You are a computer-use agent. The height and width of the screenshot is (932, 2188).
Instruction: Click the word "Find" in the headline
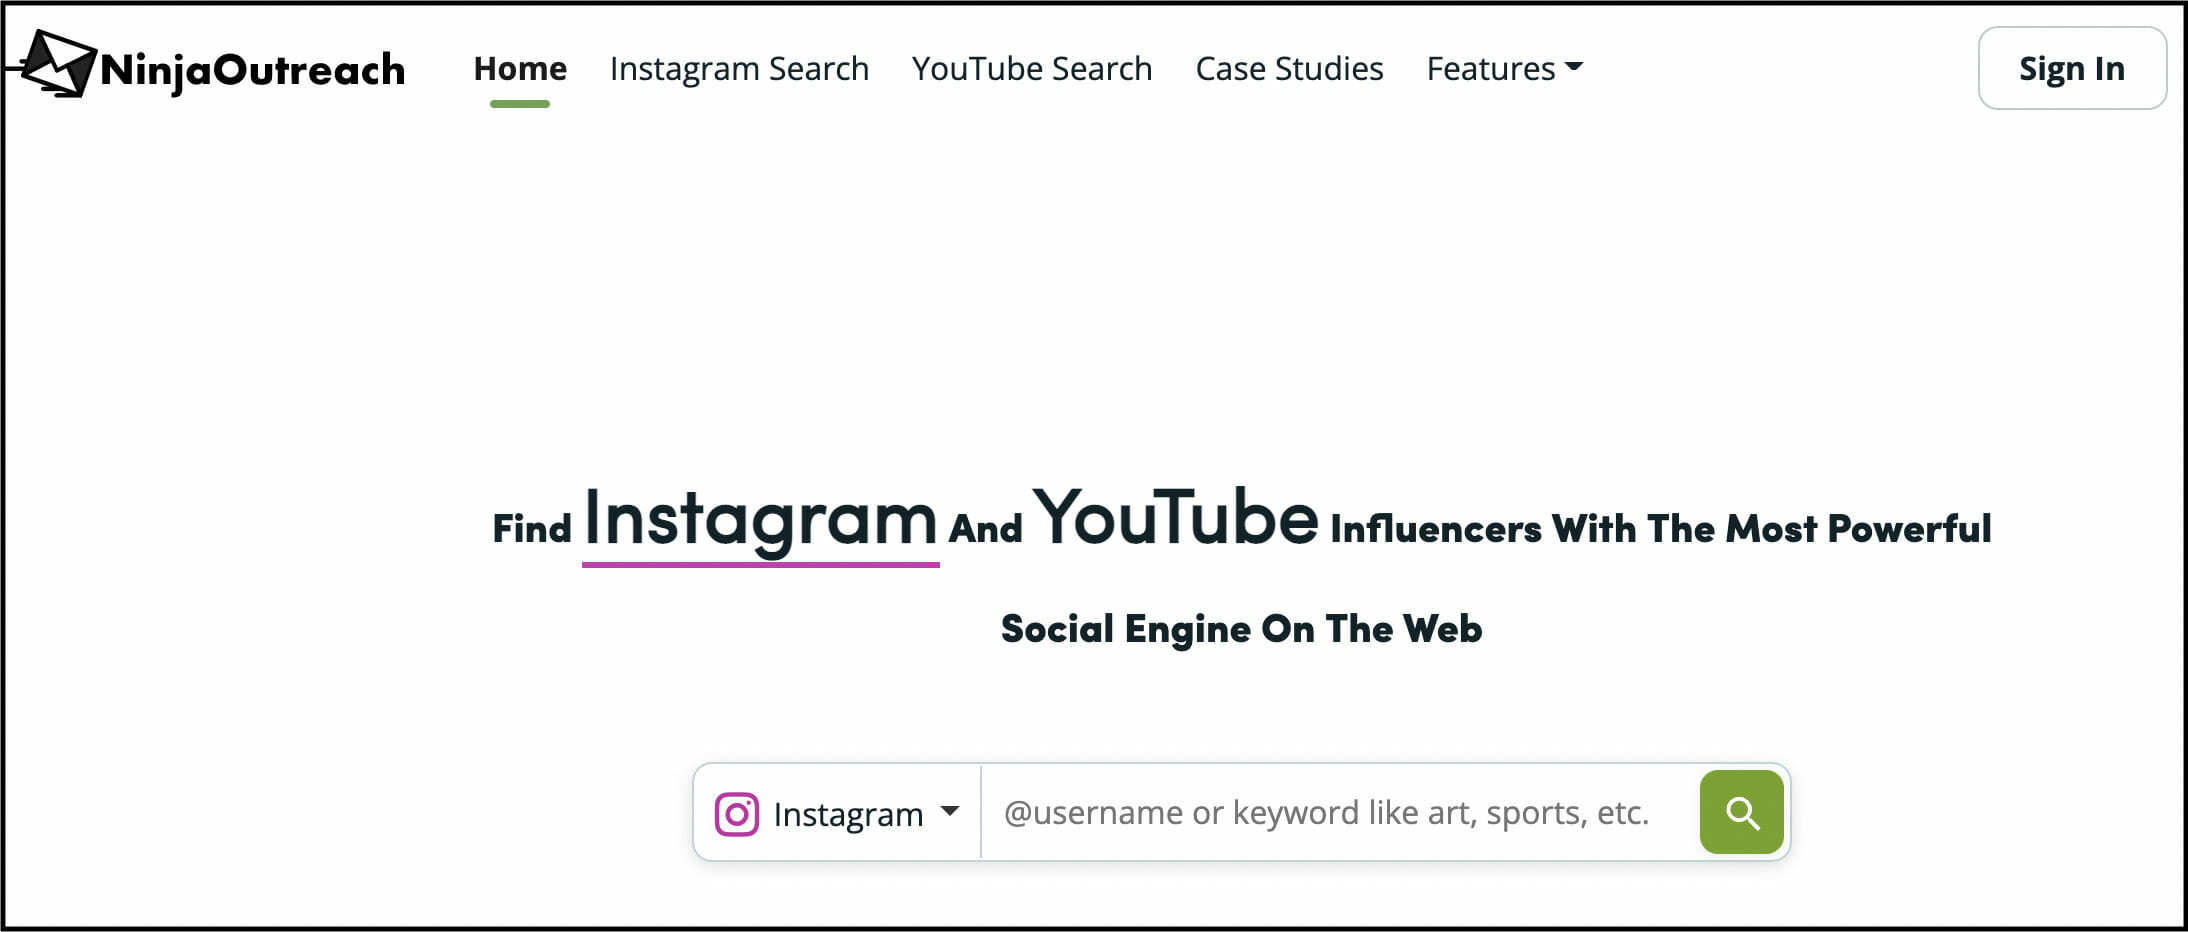532,529
